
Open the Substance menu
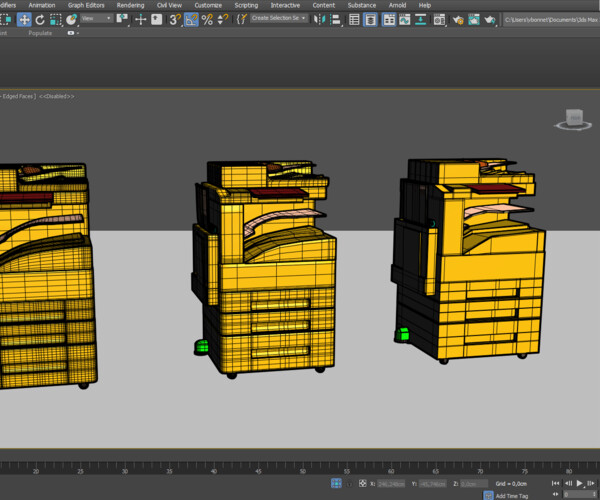[x=362, y=5]
